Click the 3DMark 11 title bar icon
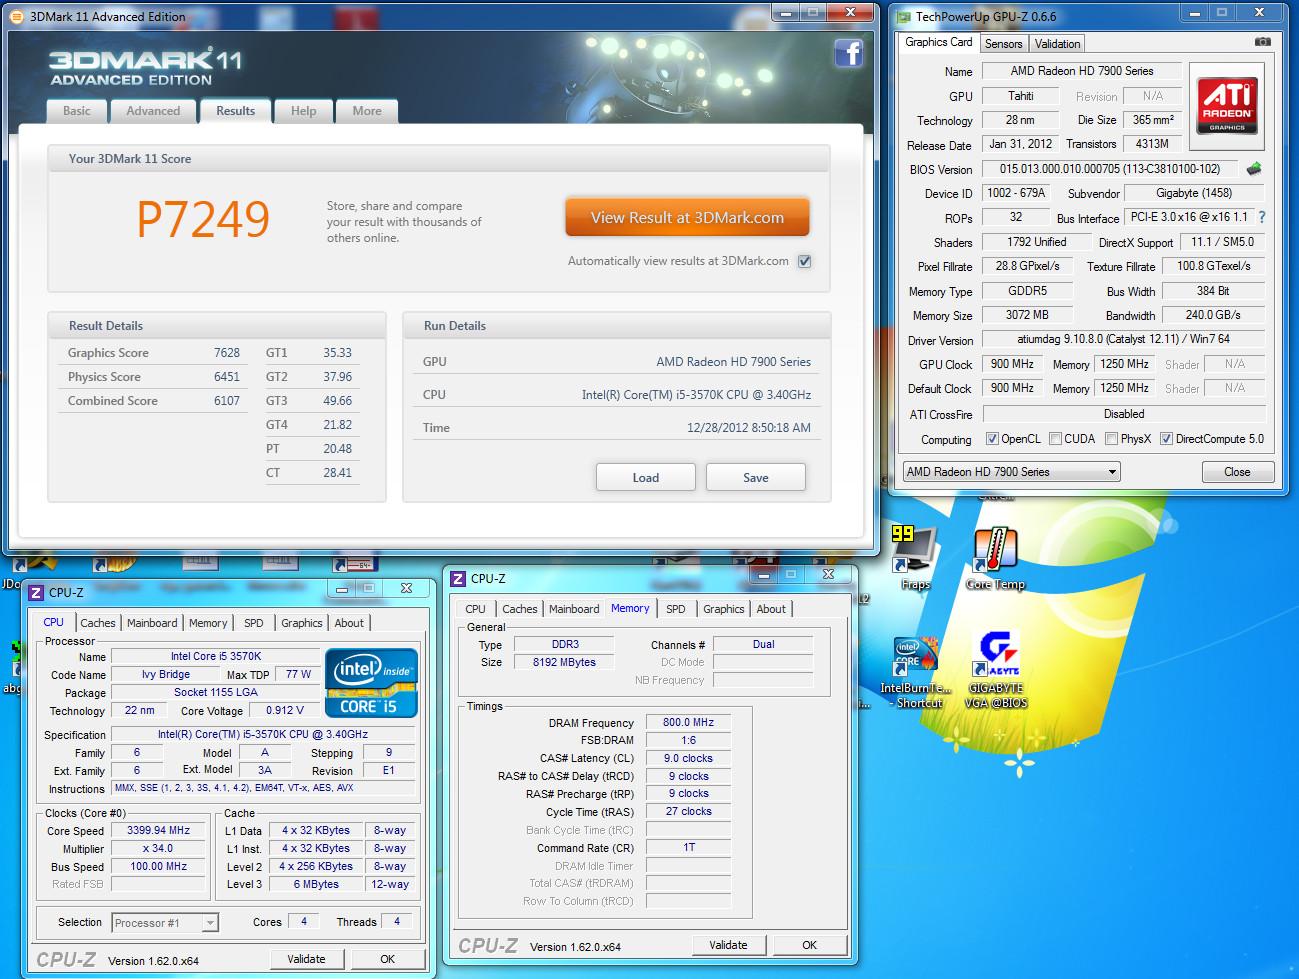 click(17, 16)
